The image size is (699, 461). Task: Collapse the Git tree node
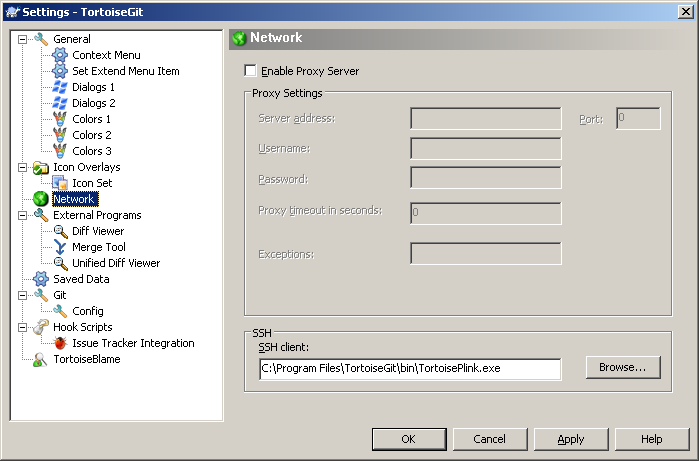click(22, 295)
